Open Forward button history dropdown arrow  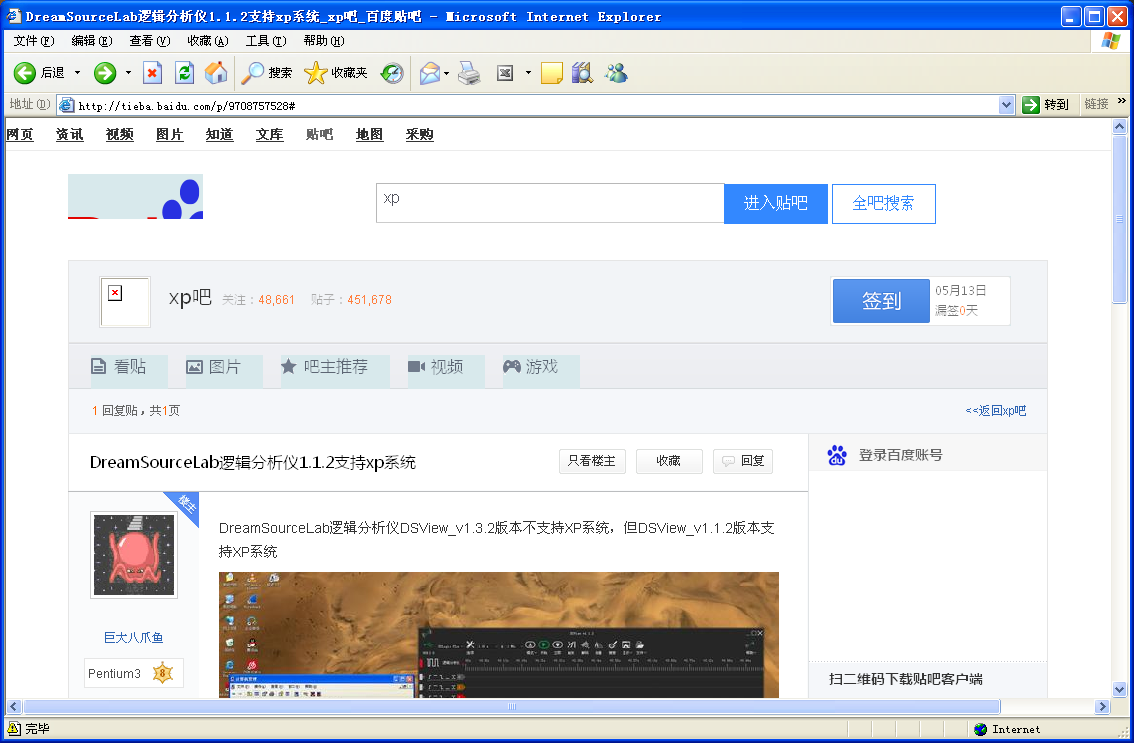click(x=128, y=72)
